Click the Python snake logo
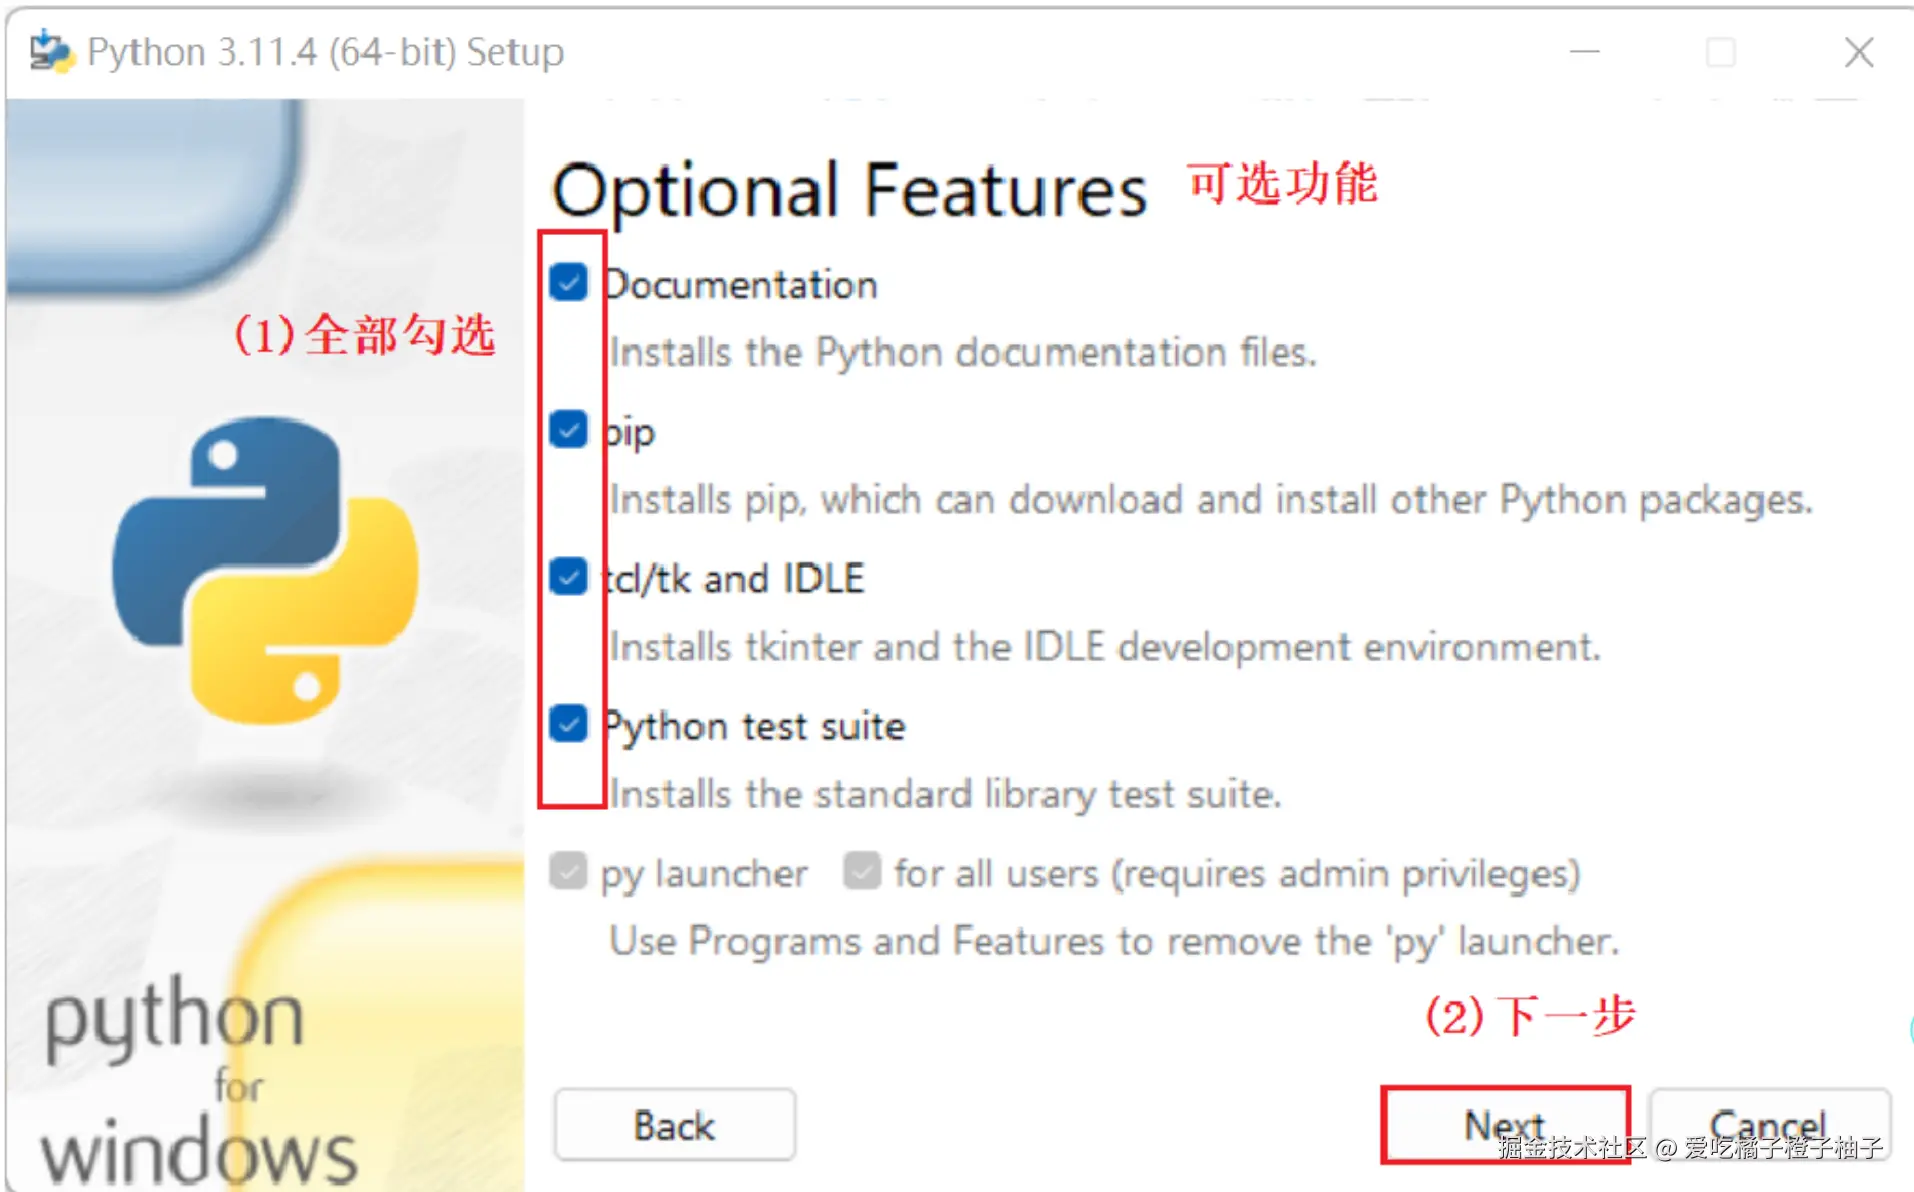 coord(265,569)
